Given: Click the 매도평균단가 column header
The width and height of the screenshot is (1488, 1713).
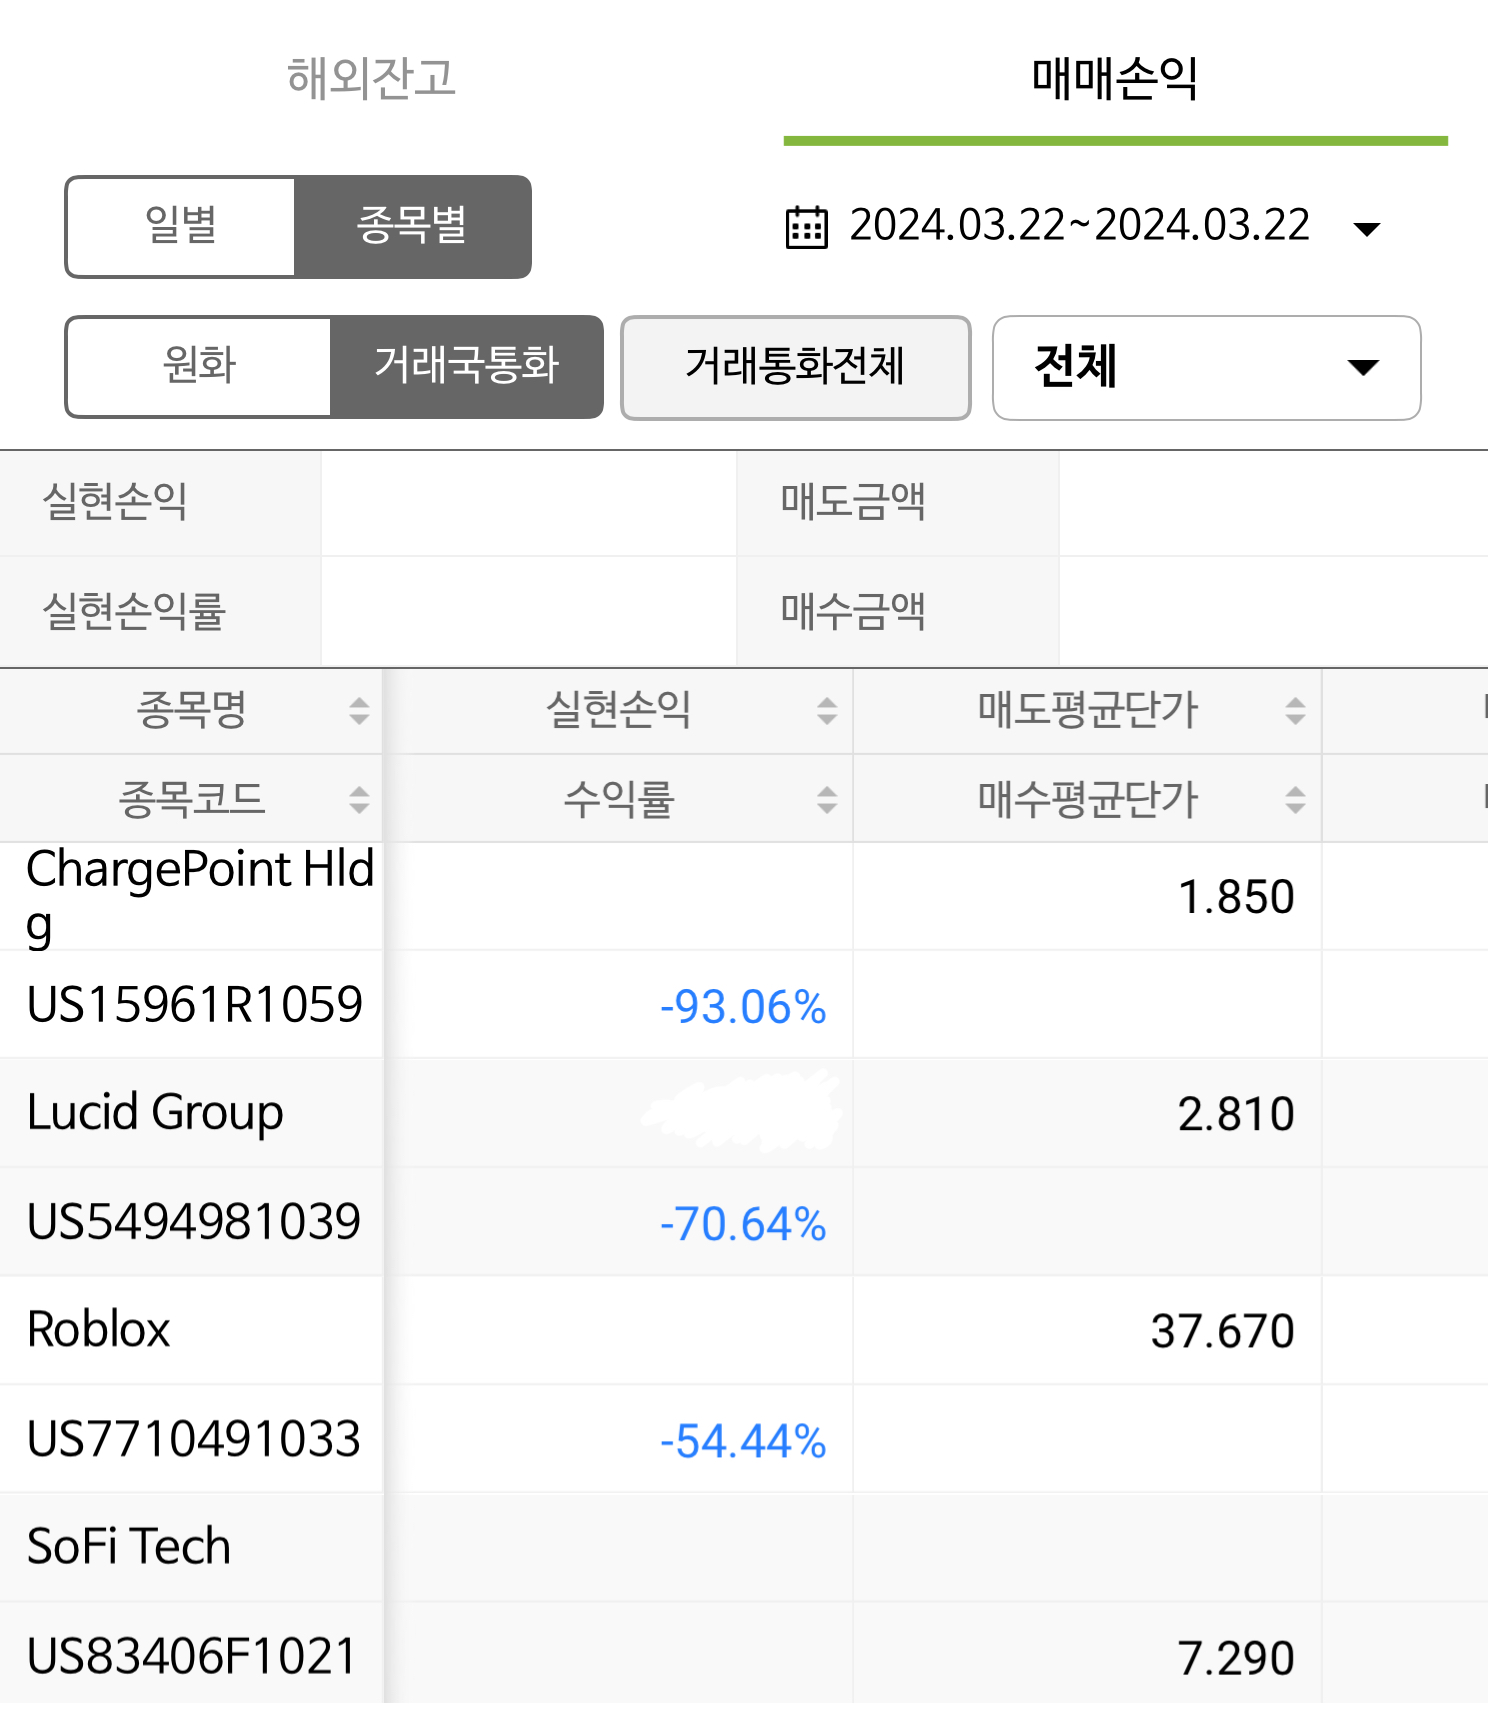Looking at the screenshot, I should click(1088, 711).
